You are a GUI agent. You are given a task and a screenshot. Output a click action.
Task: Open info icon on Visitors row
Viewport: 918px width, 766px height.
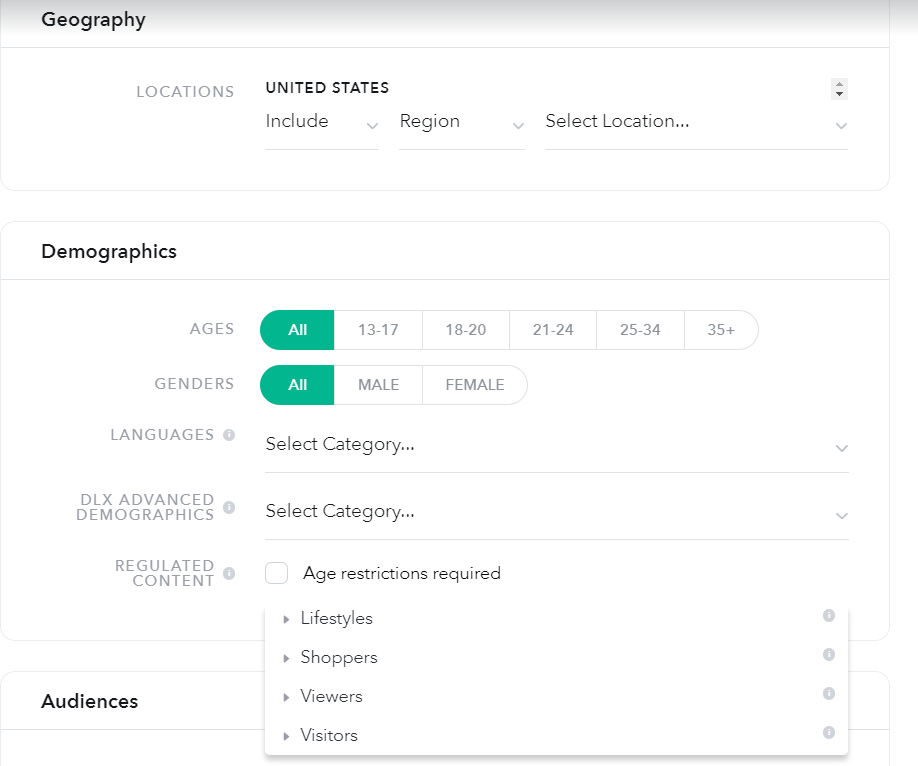(828, 732)
